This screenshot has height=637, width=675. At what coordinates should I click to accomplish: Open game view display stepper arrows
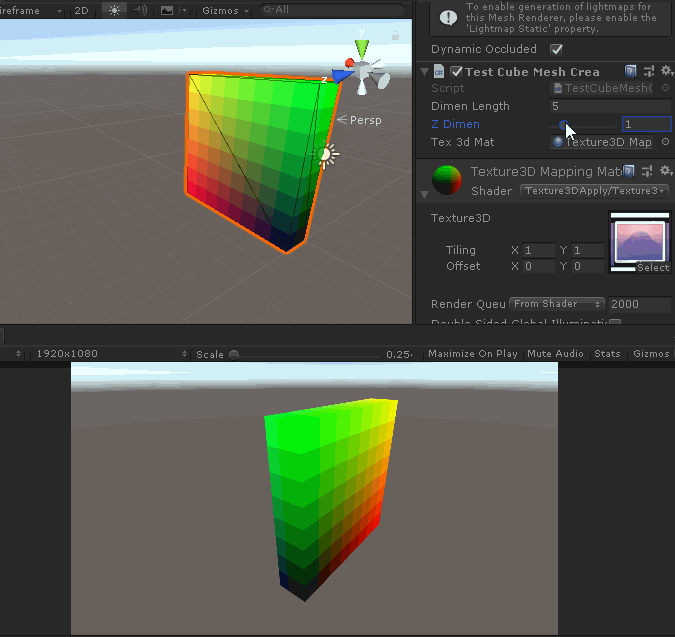(x=18, y=354)
